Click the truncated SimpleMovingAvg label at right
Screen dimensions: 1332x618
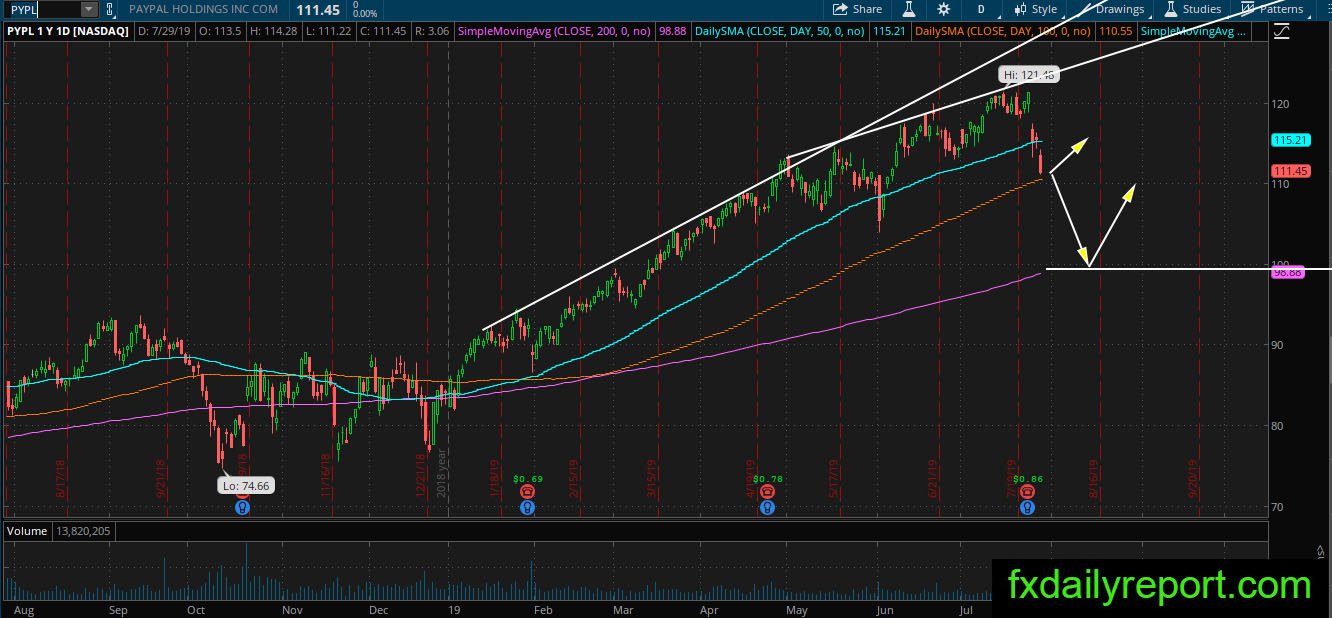pos(1194,32)
